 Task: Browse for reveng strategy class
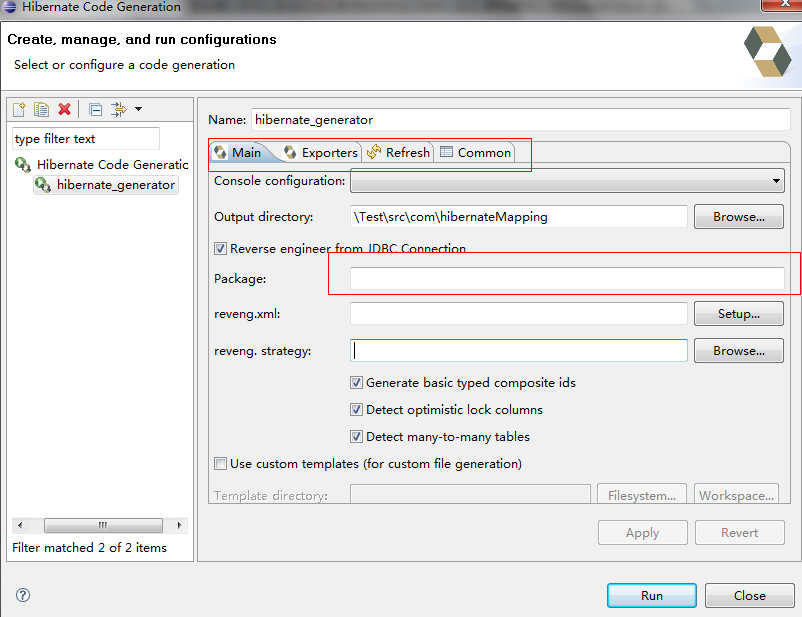(x=739, y=350)
